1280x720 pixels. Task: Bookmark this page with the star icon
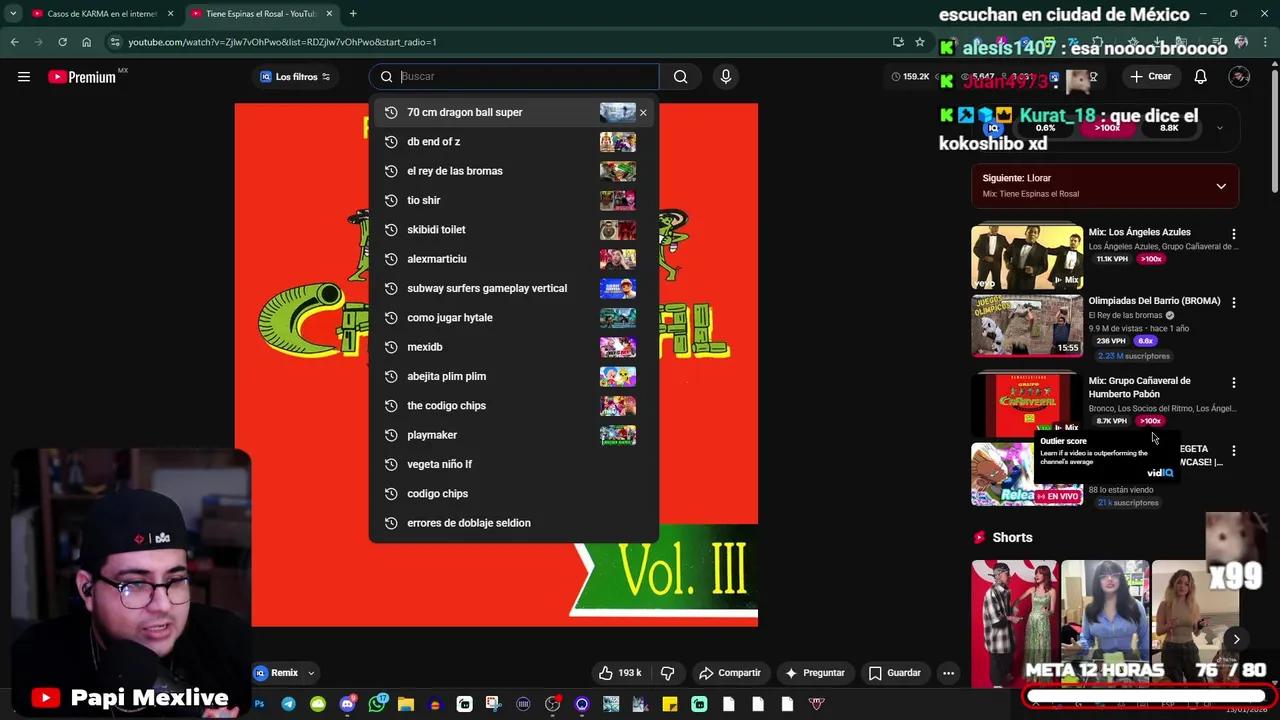coord(920,42)
